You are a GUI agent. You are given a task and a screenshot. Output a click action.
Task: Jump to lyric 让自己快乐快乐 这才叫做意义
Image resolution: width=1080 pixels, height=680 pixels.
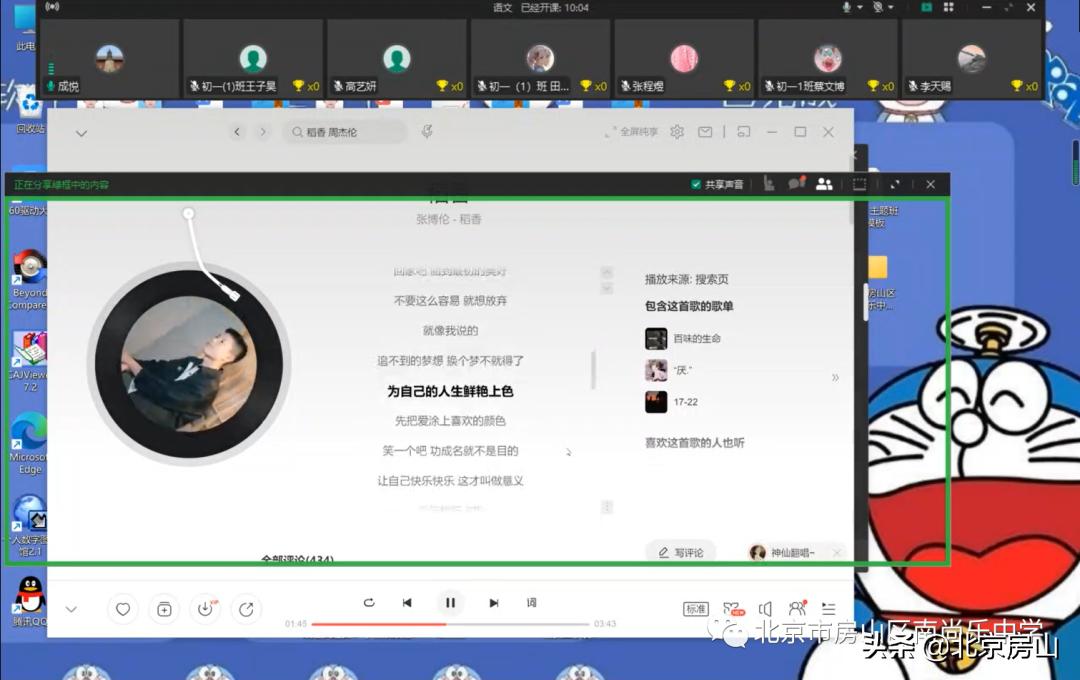tap(450, 481)
